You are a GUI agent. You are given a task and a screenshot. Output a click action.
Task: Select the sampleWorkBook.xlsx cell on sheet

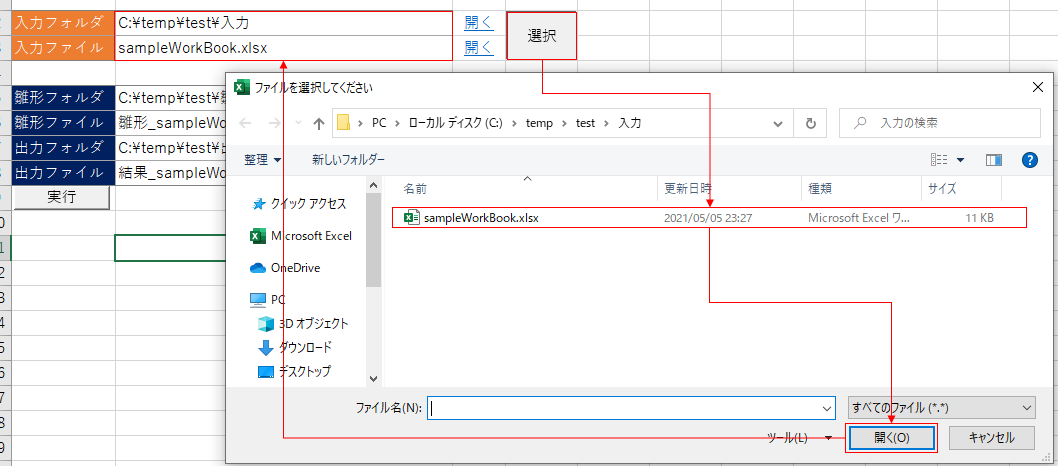pyautogui.click(x=284, y=48)
